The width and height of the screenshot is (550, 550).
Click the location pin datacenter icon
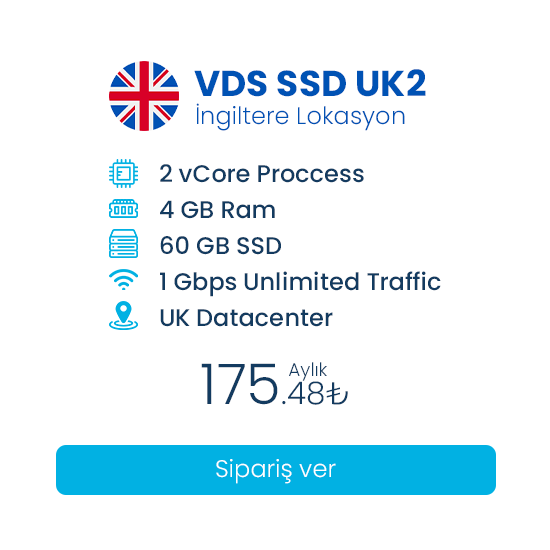[x=123, y=315]
